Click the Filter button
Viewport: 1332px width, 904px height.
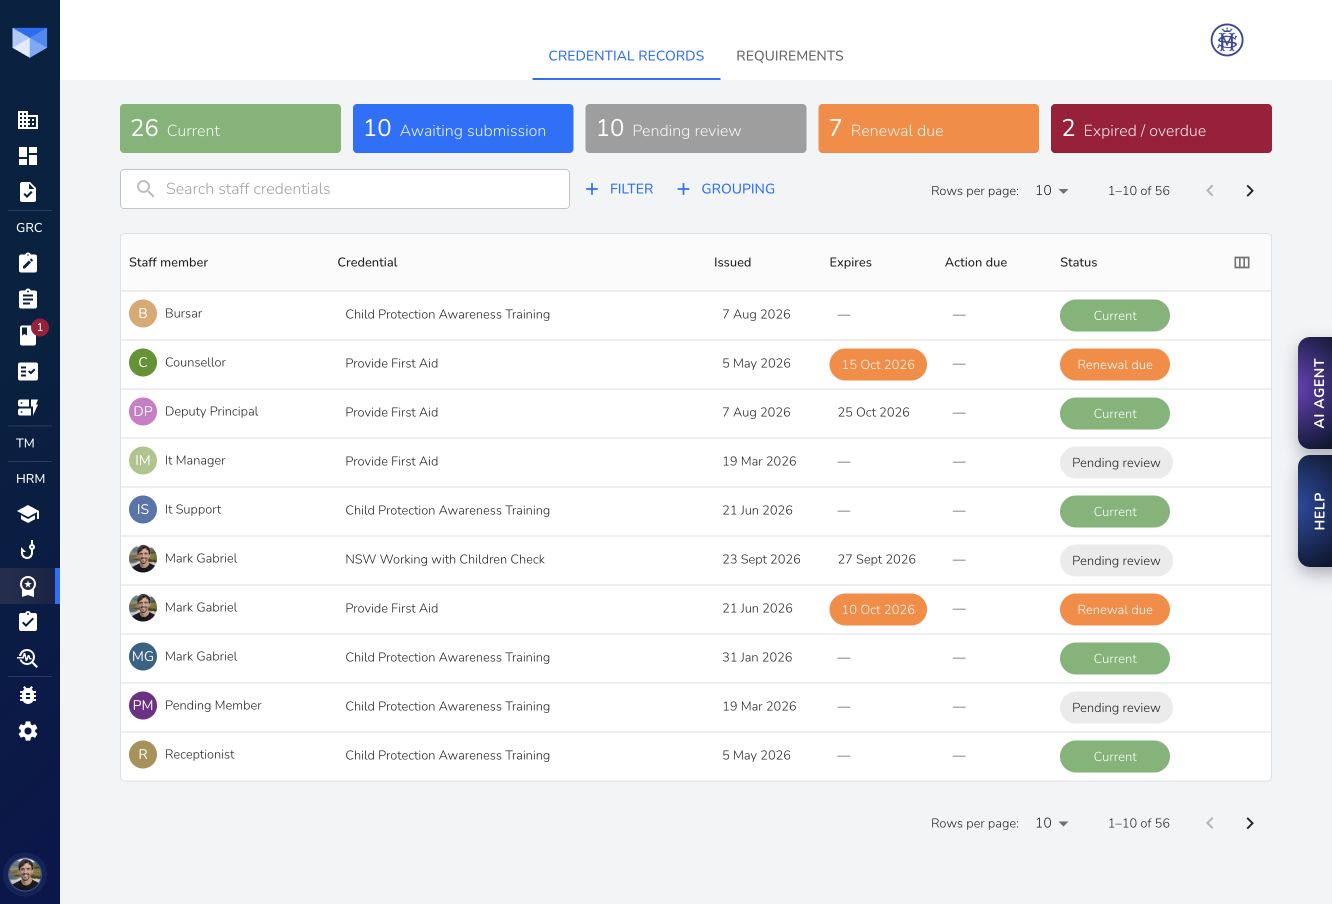(619, 189)
